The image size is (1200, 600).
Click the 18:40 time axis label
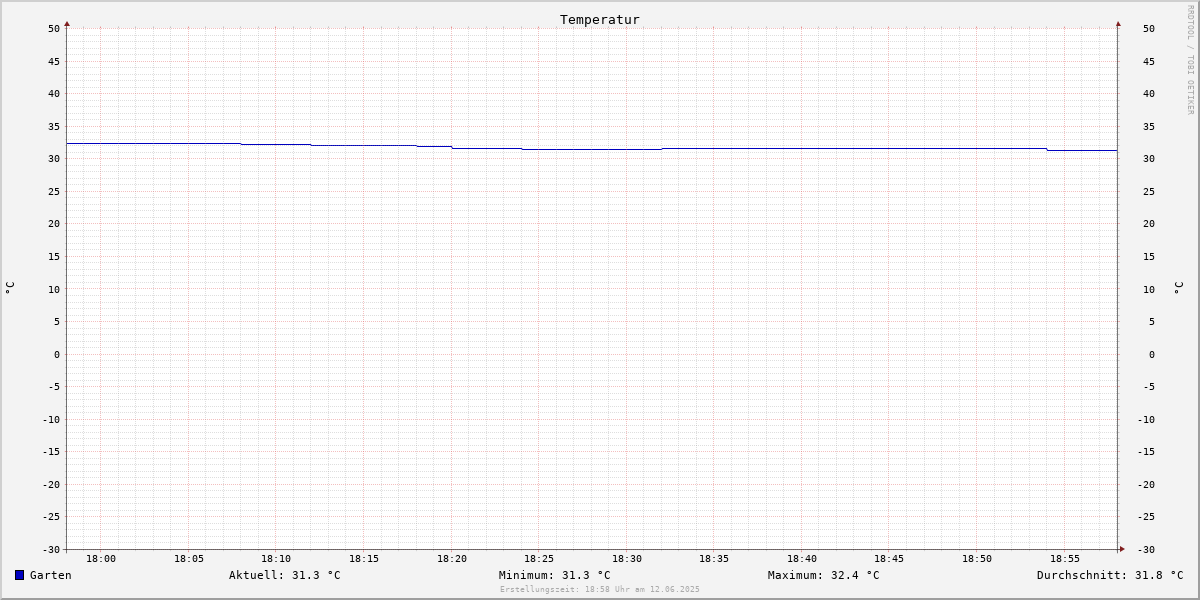click(x=802, y=559)
